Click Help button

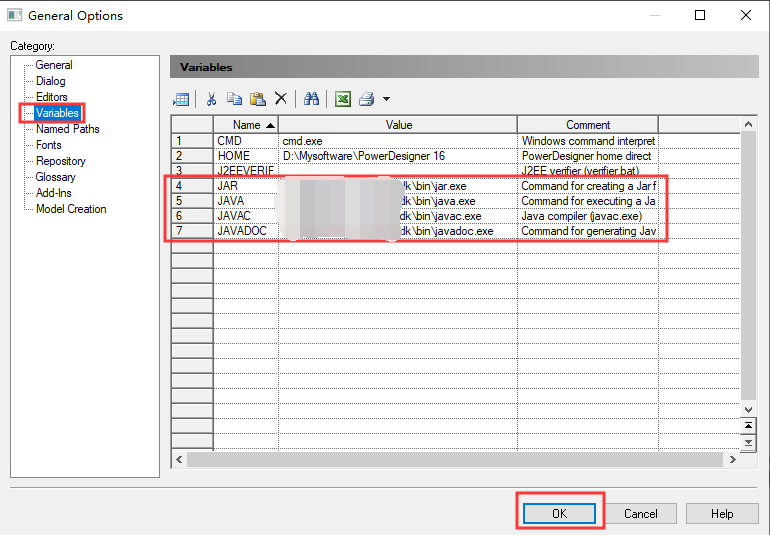pyautogui.click(x=722, y=514)
